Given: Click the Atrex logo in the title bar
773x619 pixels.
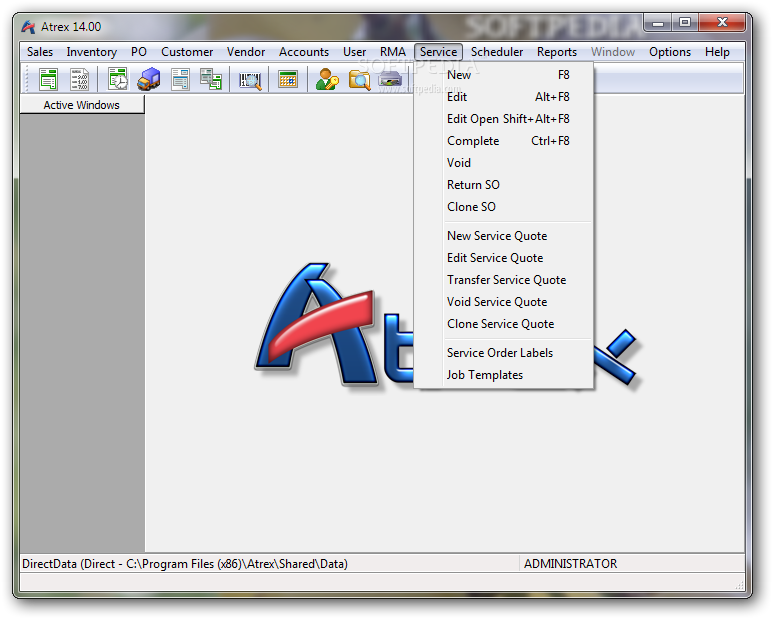Looking at the screenshot, I should 28,27.
